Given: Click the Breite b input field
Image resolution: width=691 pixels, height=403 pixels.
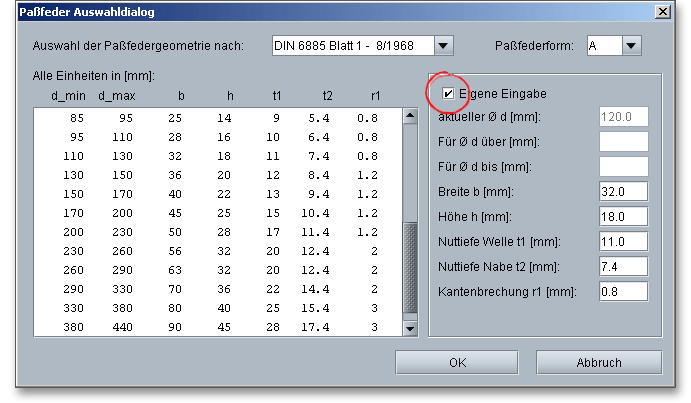Looking at the screenshot, I should click(x=623, y=191).
